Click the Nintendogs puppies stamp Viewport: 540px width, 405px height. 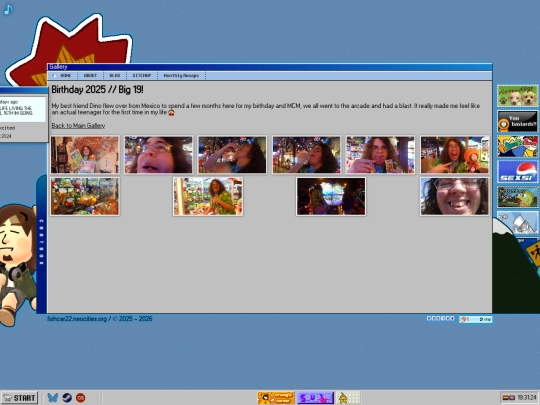click(x=517, y=96)
